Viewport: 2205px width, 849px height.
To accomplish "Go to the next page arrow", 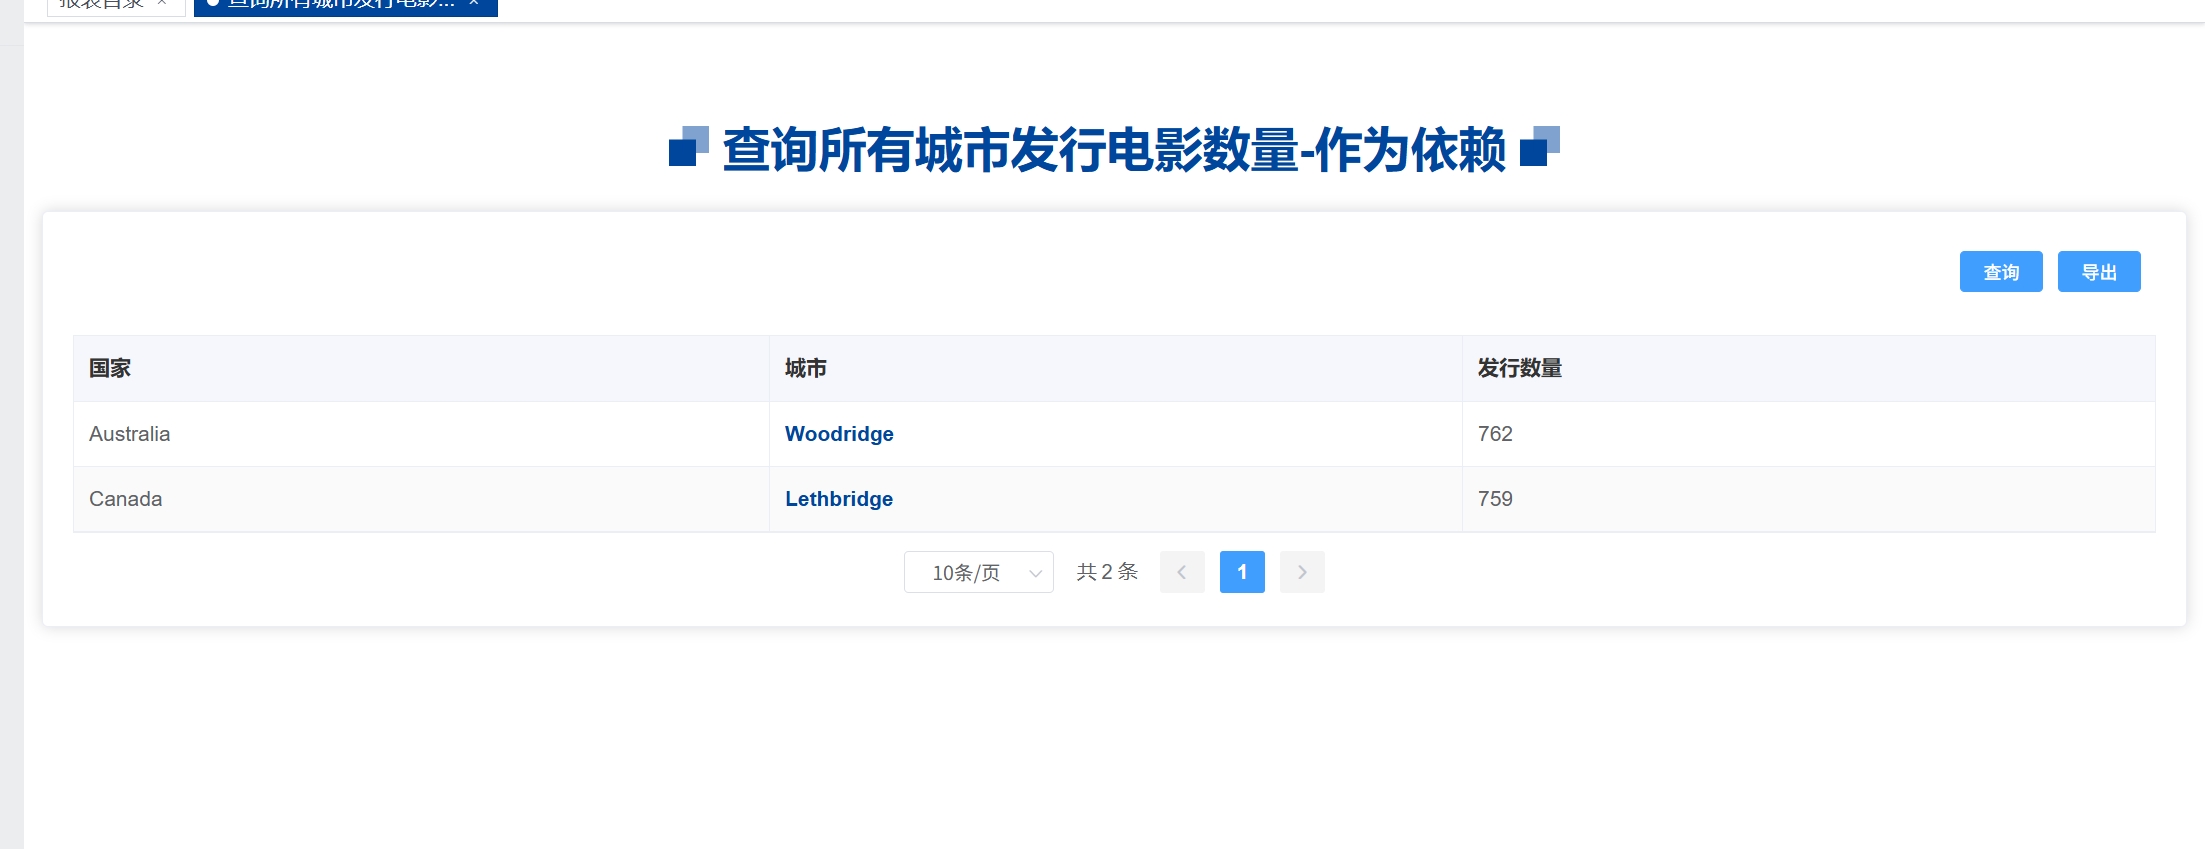I will click(x=1301, y=572).
